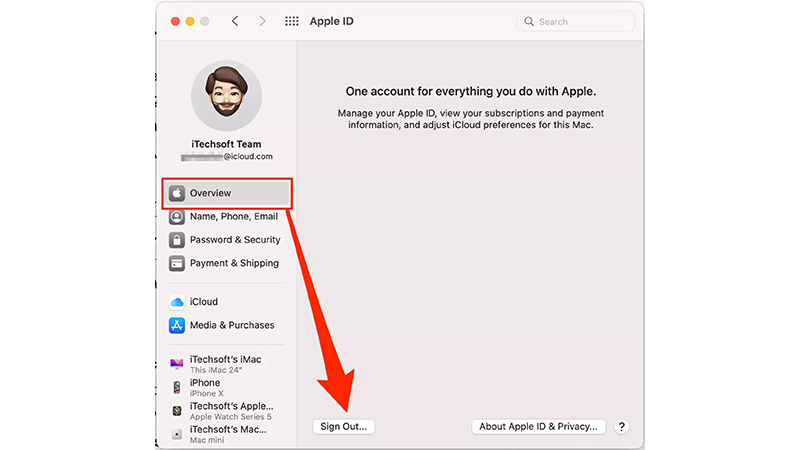Click the help question mark button
The image size is (800, 450).
[x=621, y=427]
